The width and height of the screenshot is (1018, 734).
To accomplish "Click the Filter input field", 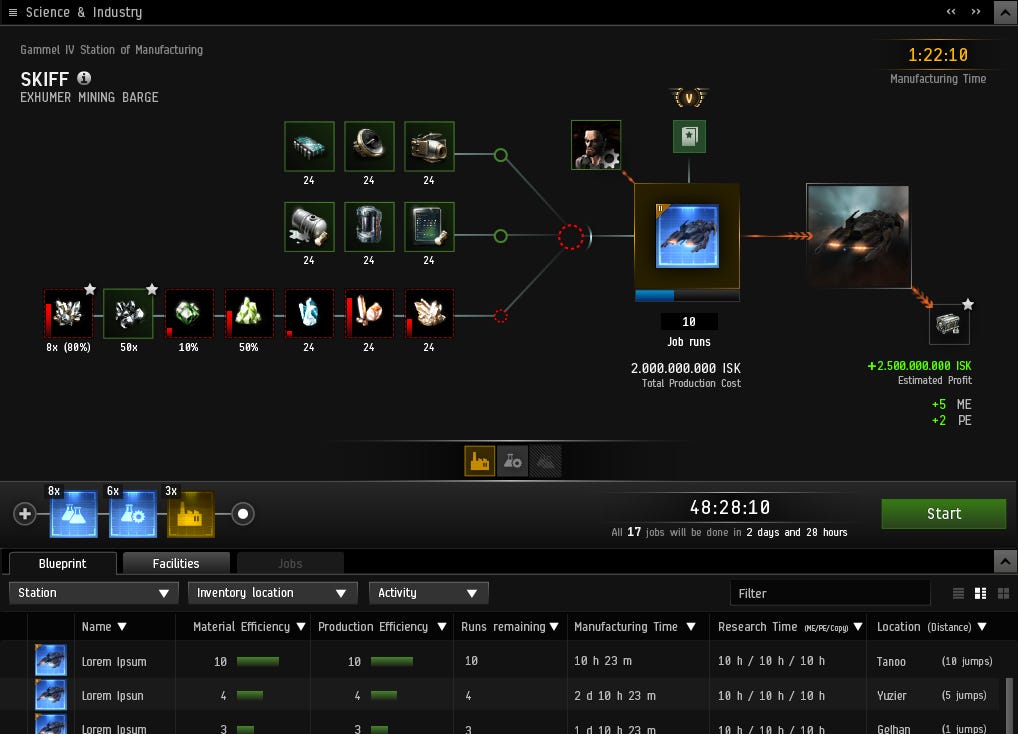I will (x=830, y=593).
